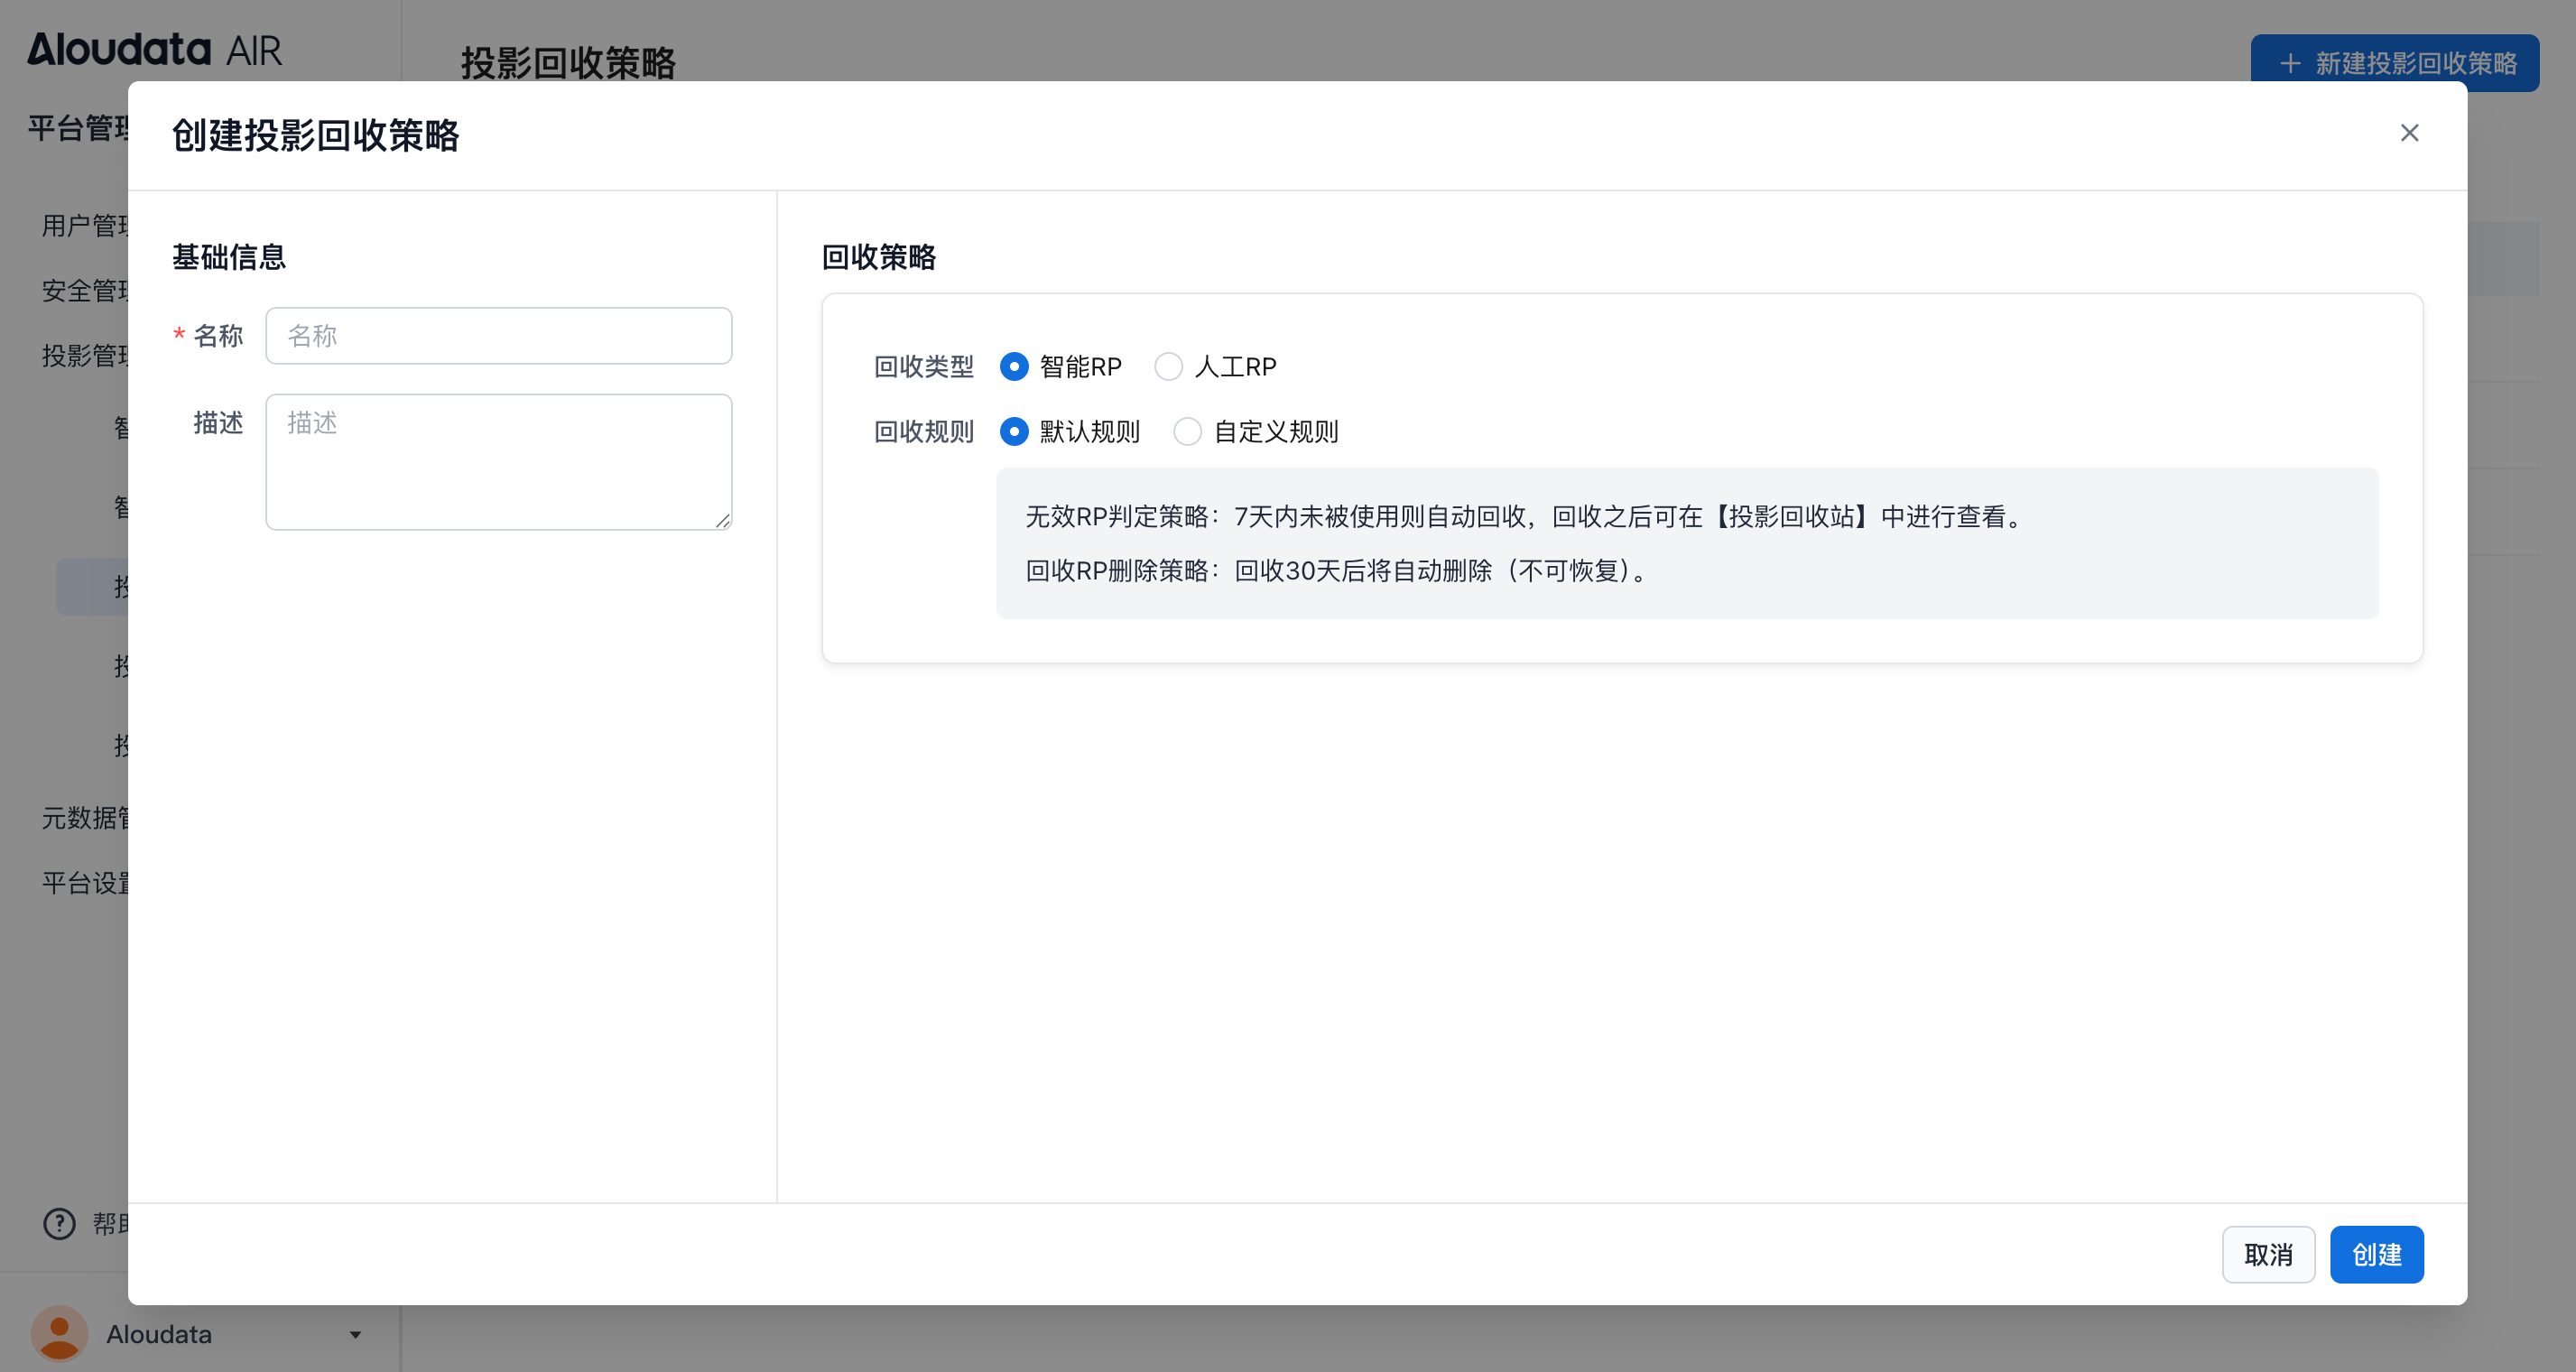Click the Aloudata AIR logo

154,49
